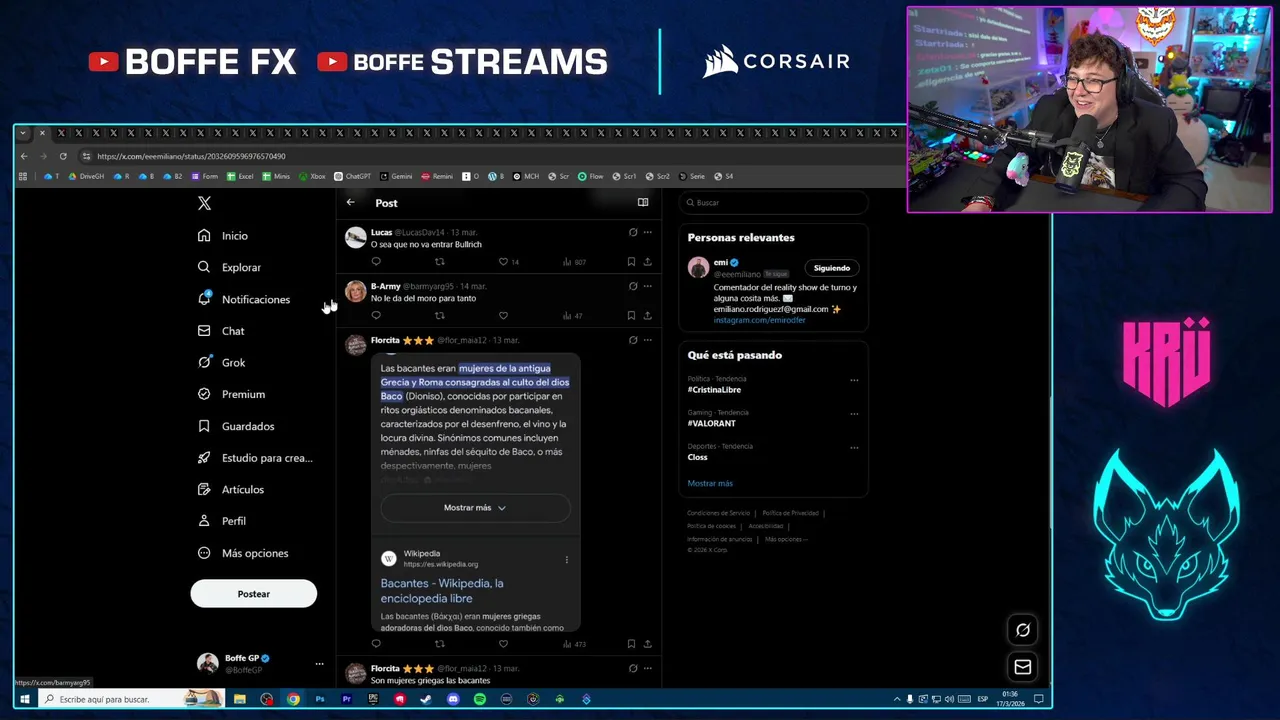Open reader view icon in Post header
This screenshot has width=1280, height=720.
(x=643, y=203)
